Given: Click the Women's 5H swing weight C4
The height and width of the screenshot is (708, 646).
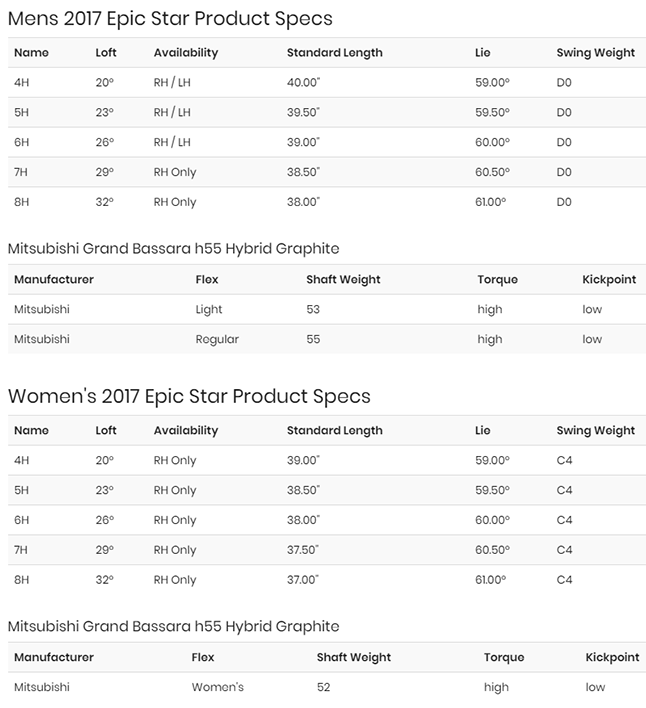Looking at the screenshot, I should point(564,490).
